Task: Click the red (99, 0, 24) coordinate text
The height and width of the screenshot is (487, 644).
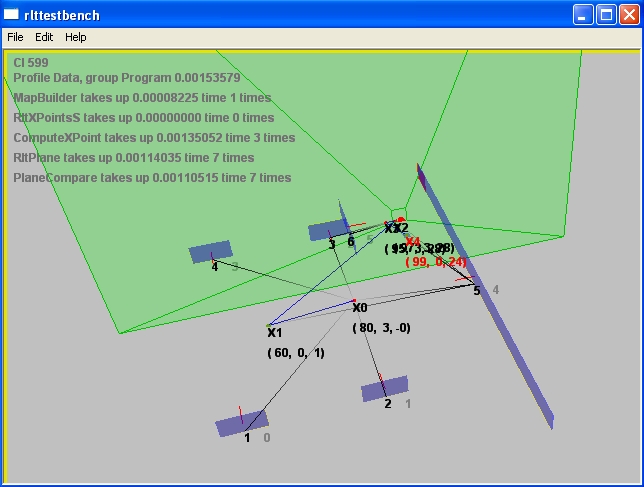Action: tap(436, 262)
